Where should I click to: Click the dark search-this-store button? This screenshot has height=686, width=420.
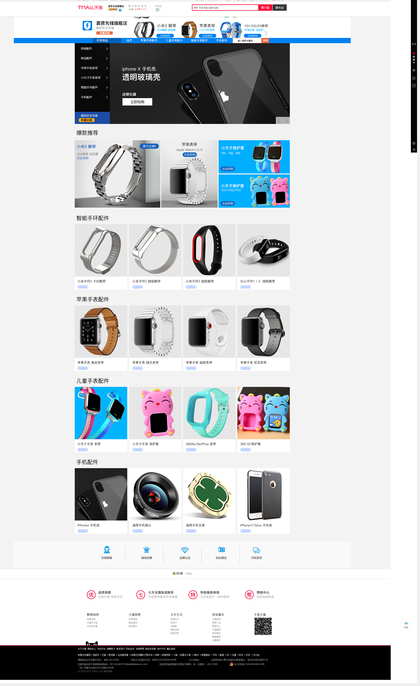click(x=280, y=7)
